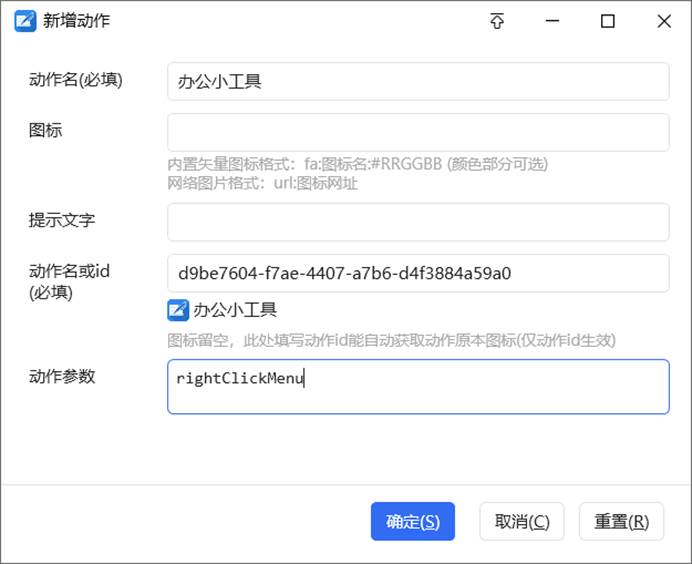Click the pin-to-top icon in title bar
692x564 pixels.
click(497, 21)
